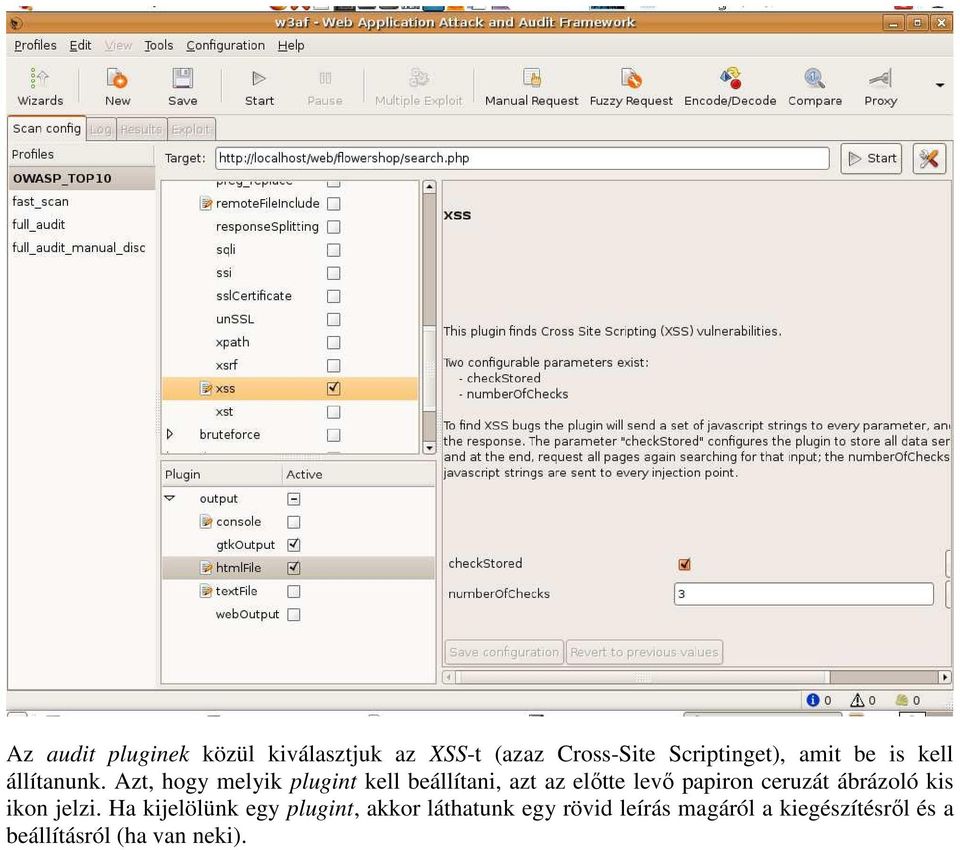Image resolution: width=960 pixels, height=850 pixels.
Task: Open the Edit menu
Action: click(80, 45)
